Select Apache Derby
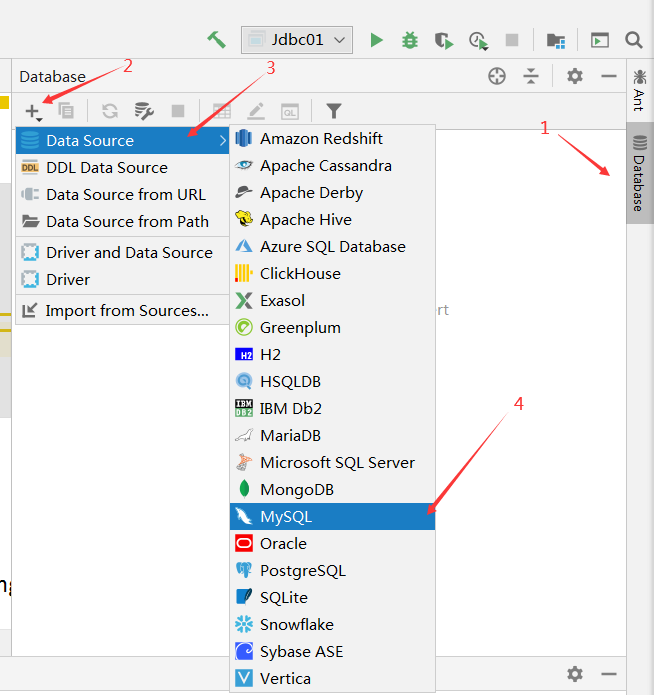Screen dimensions: 654x695 point(333,193)
